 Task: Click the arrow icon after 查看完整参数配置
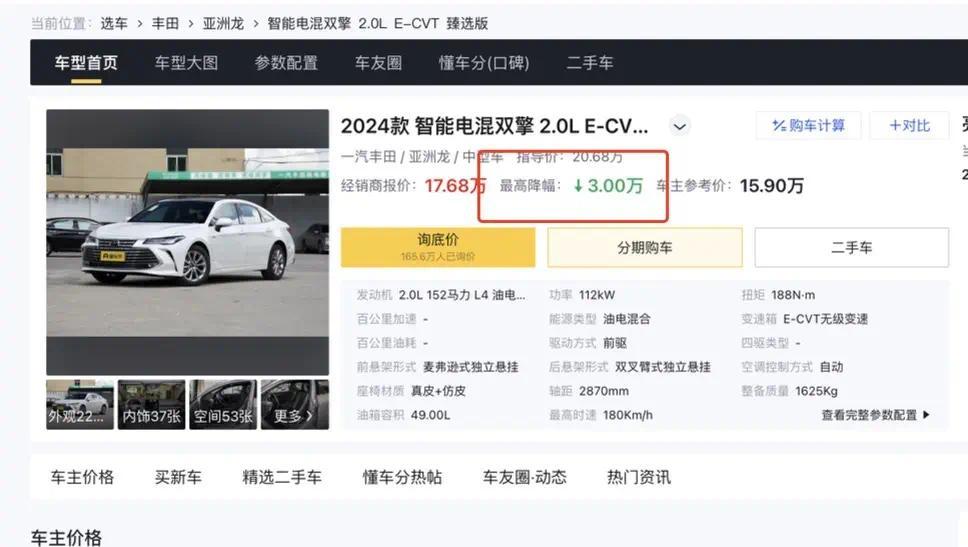click(x=926, y=415)
